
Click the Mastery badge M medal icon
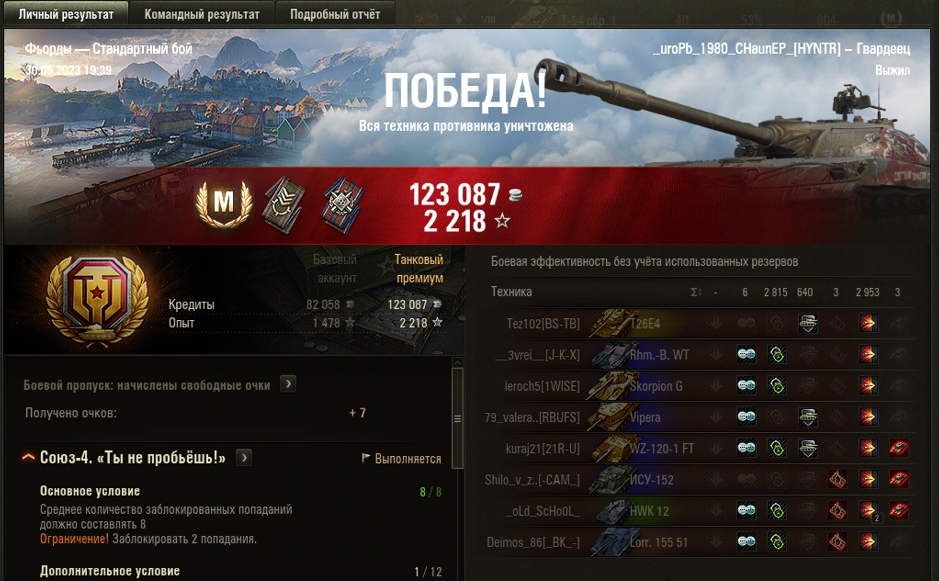click(223, 204)
